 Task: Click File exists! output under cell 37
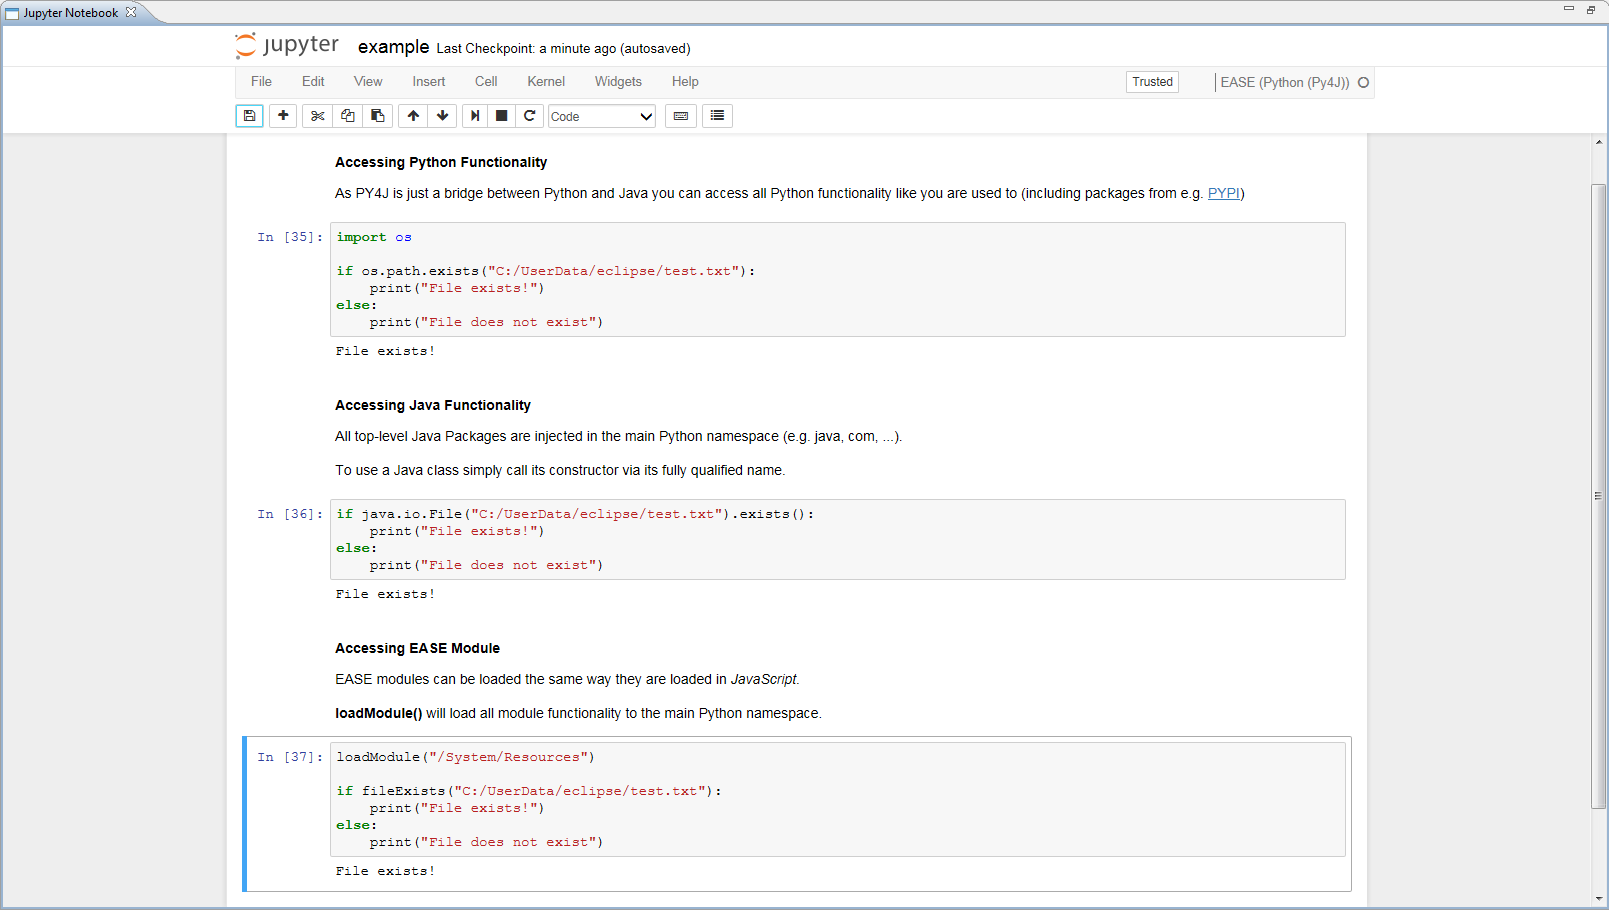pyautogui.click(x=385, y=871)
